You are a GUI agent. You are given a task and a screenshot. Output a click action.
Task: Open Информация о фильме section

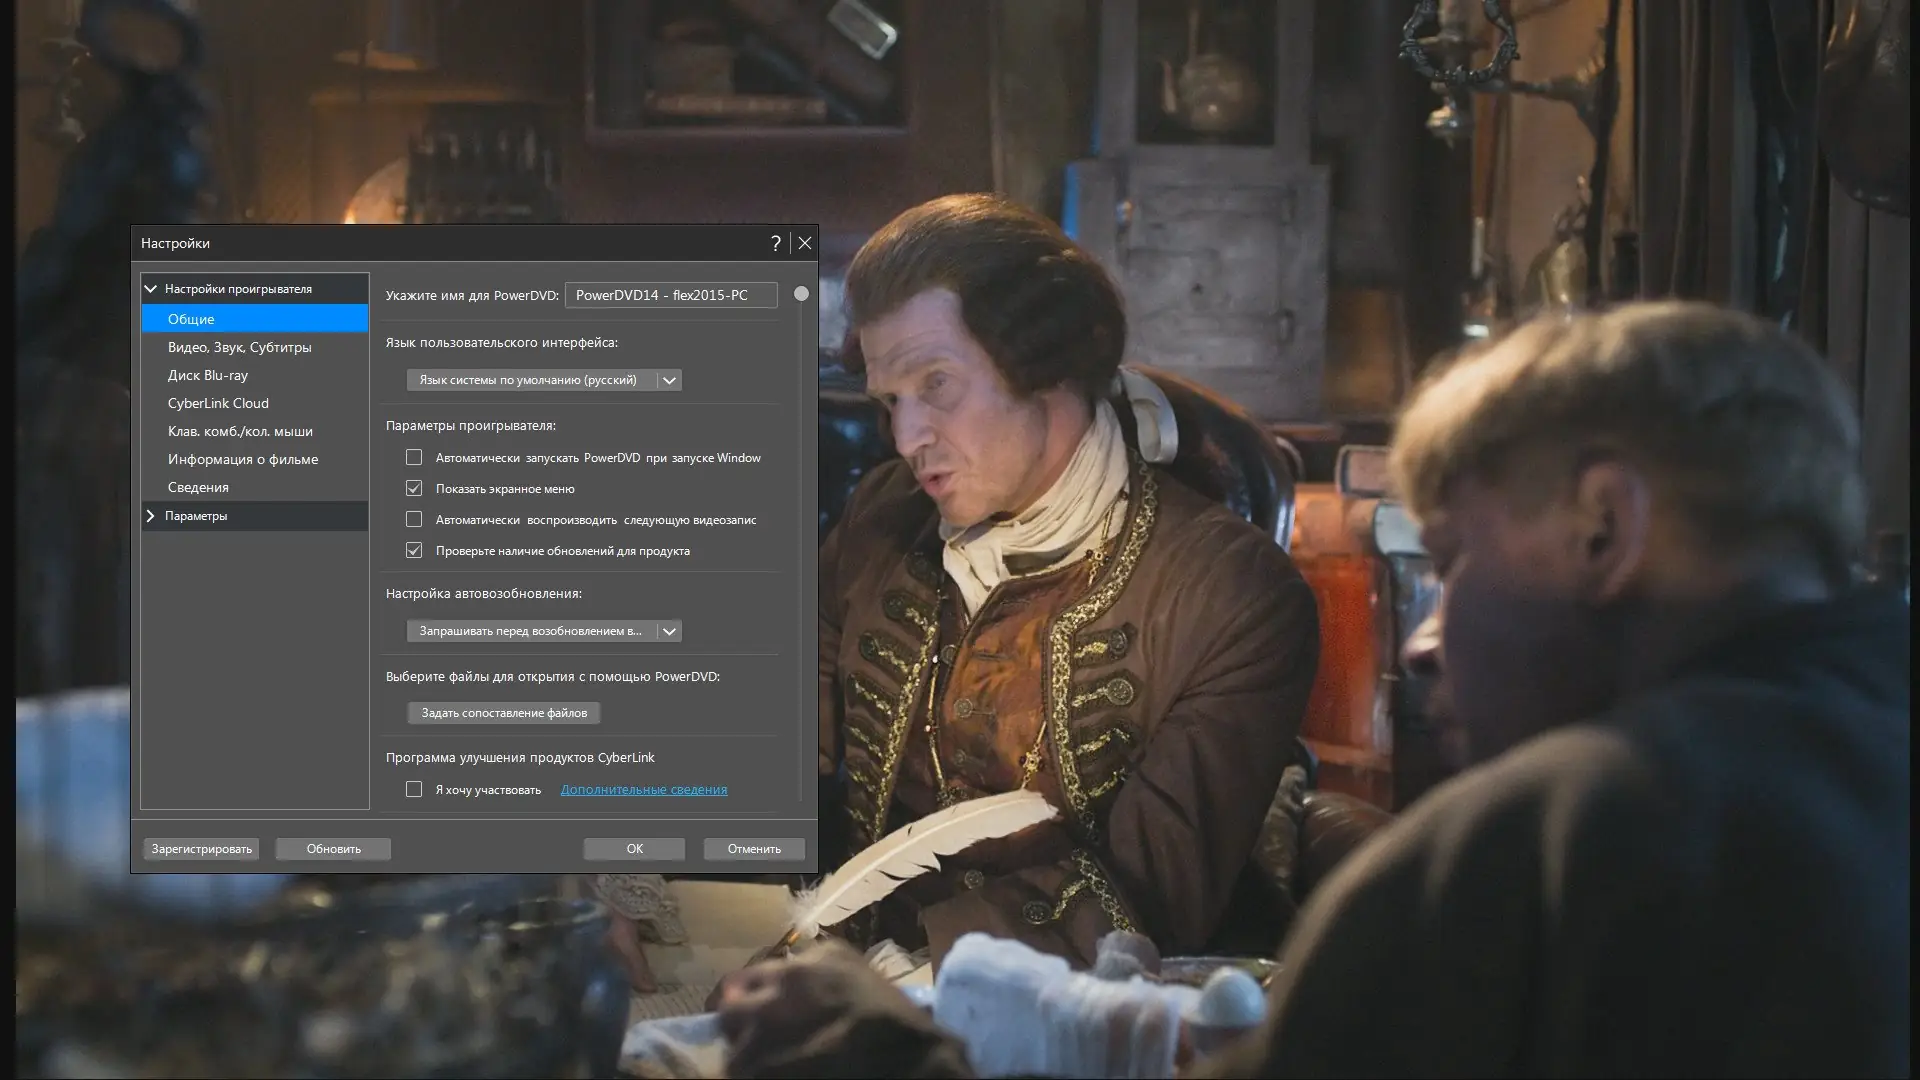pyautogui.click(x=243, y=459)
